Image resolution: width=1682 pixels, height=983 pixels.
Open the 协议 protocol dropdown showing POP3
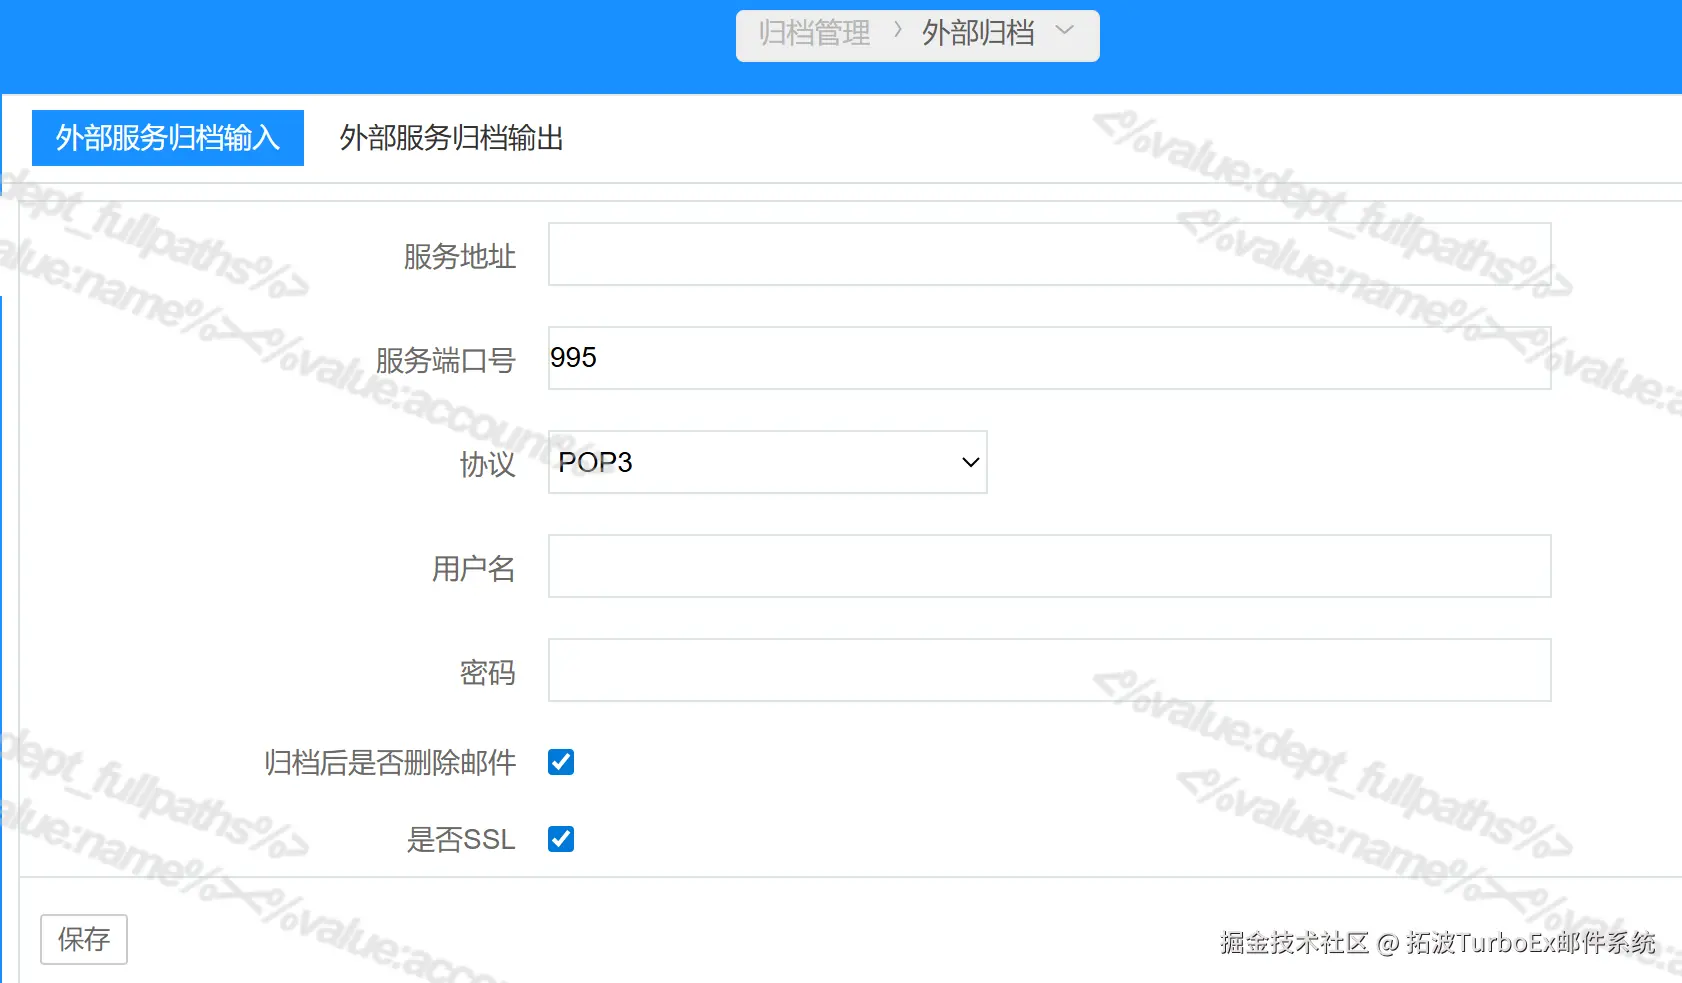click(x=767, y=462)
